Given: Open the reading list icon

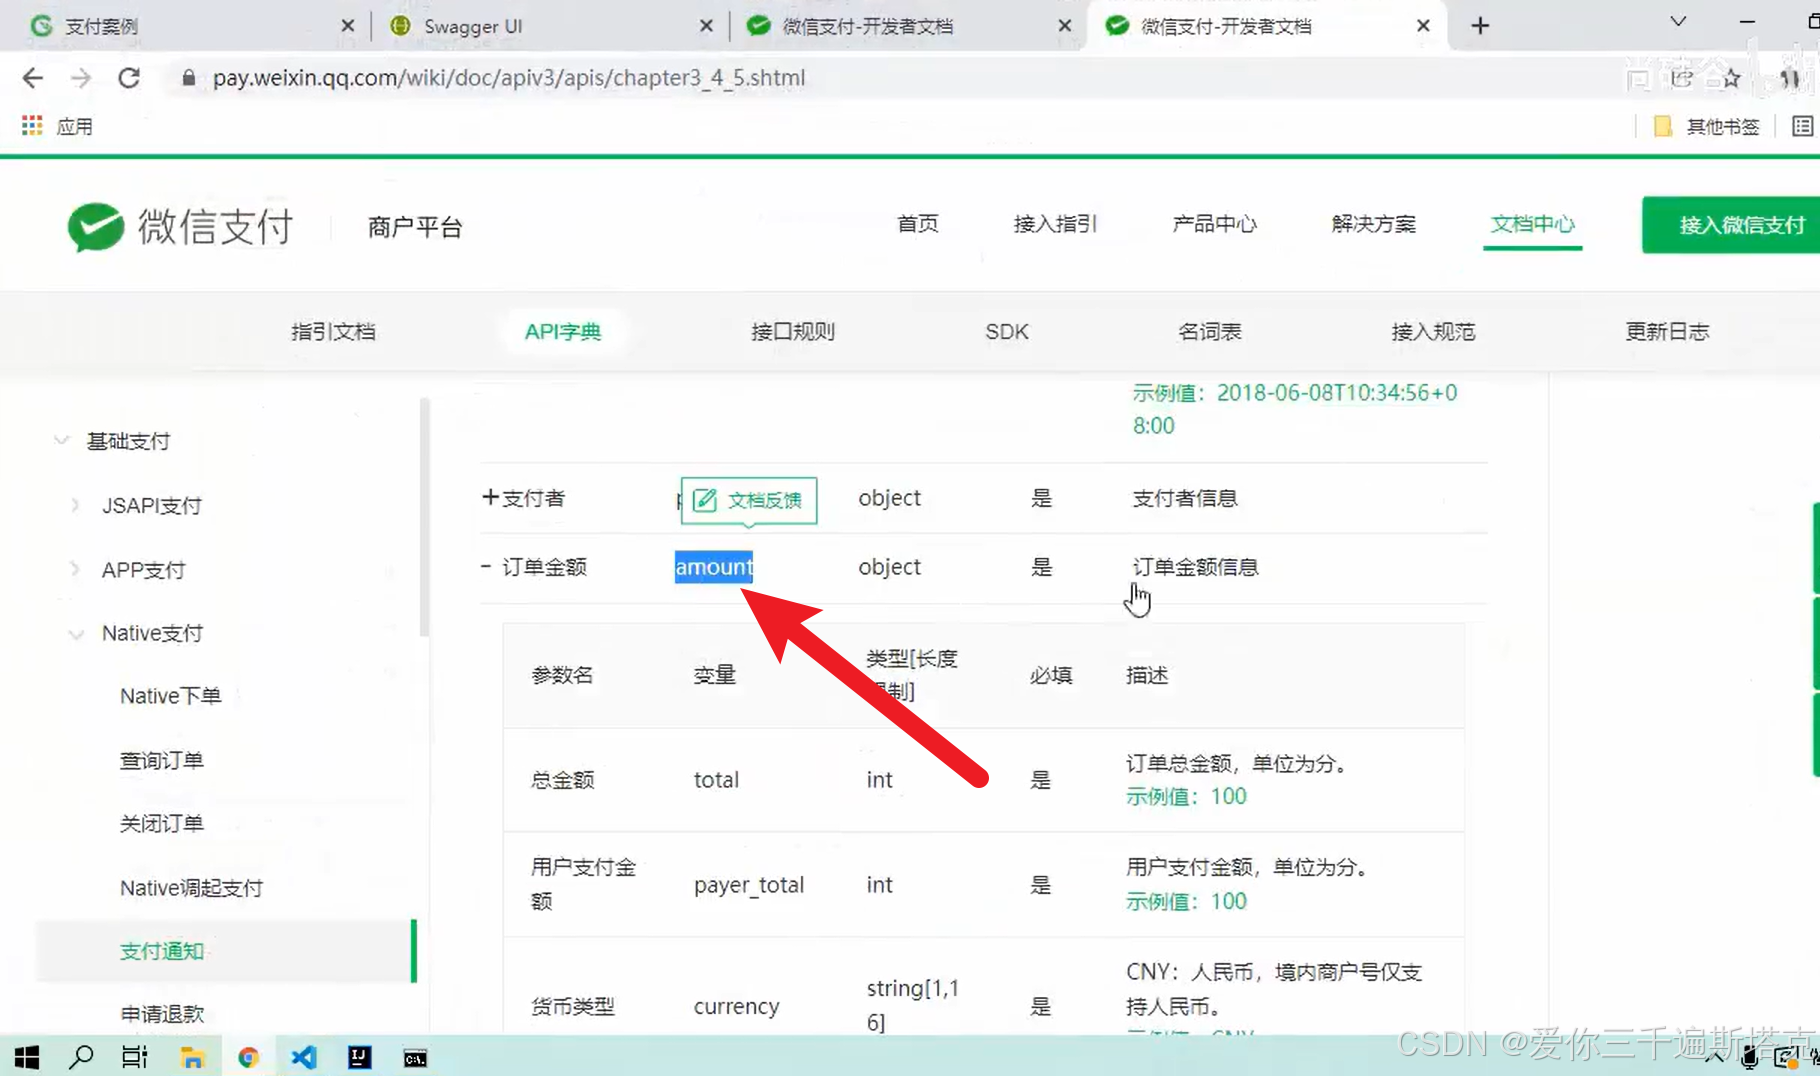Looking at the screenshot, I should 1802,126.
